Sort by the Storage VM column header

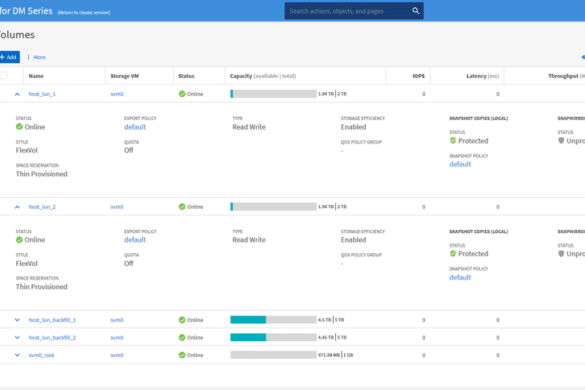point(125,76)
